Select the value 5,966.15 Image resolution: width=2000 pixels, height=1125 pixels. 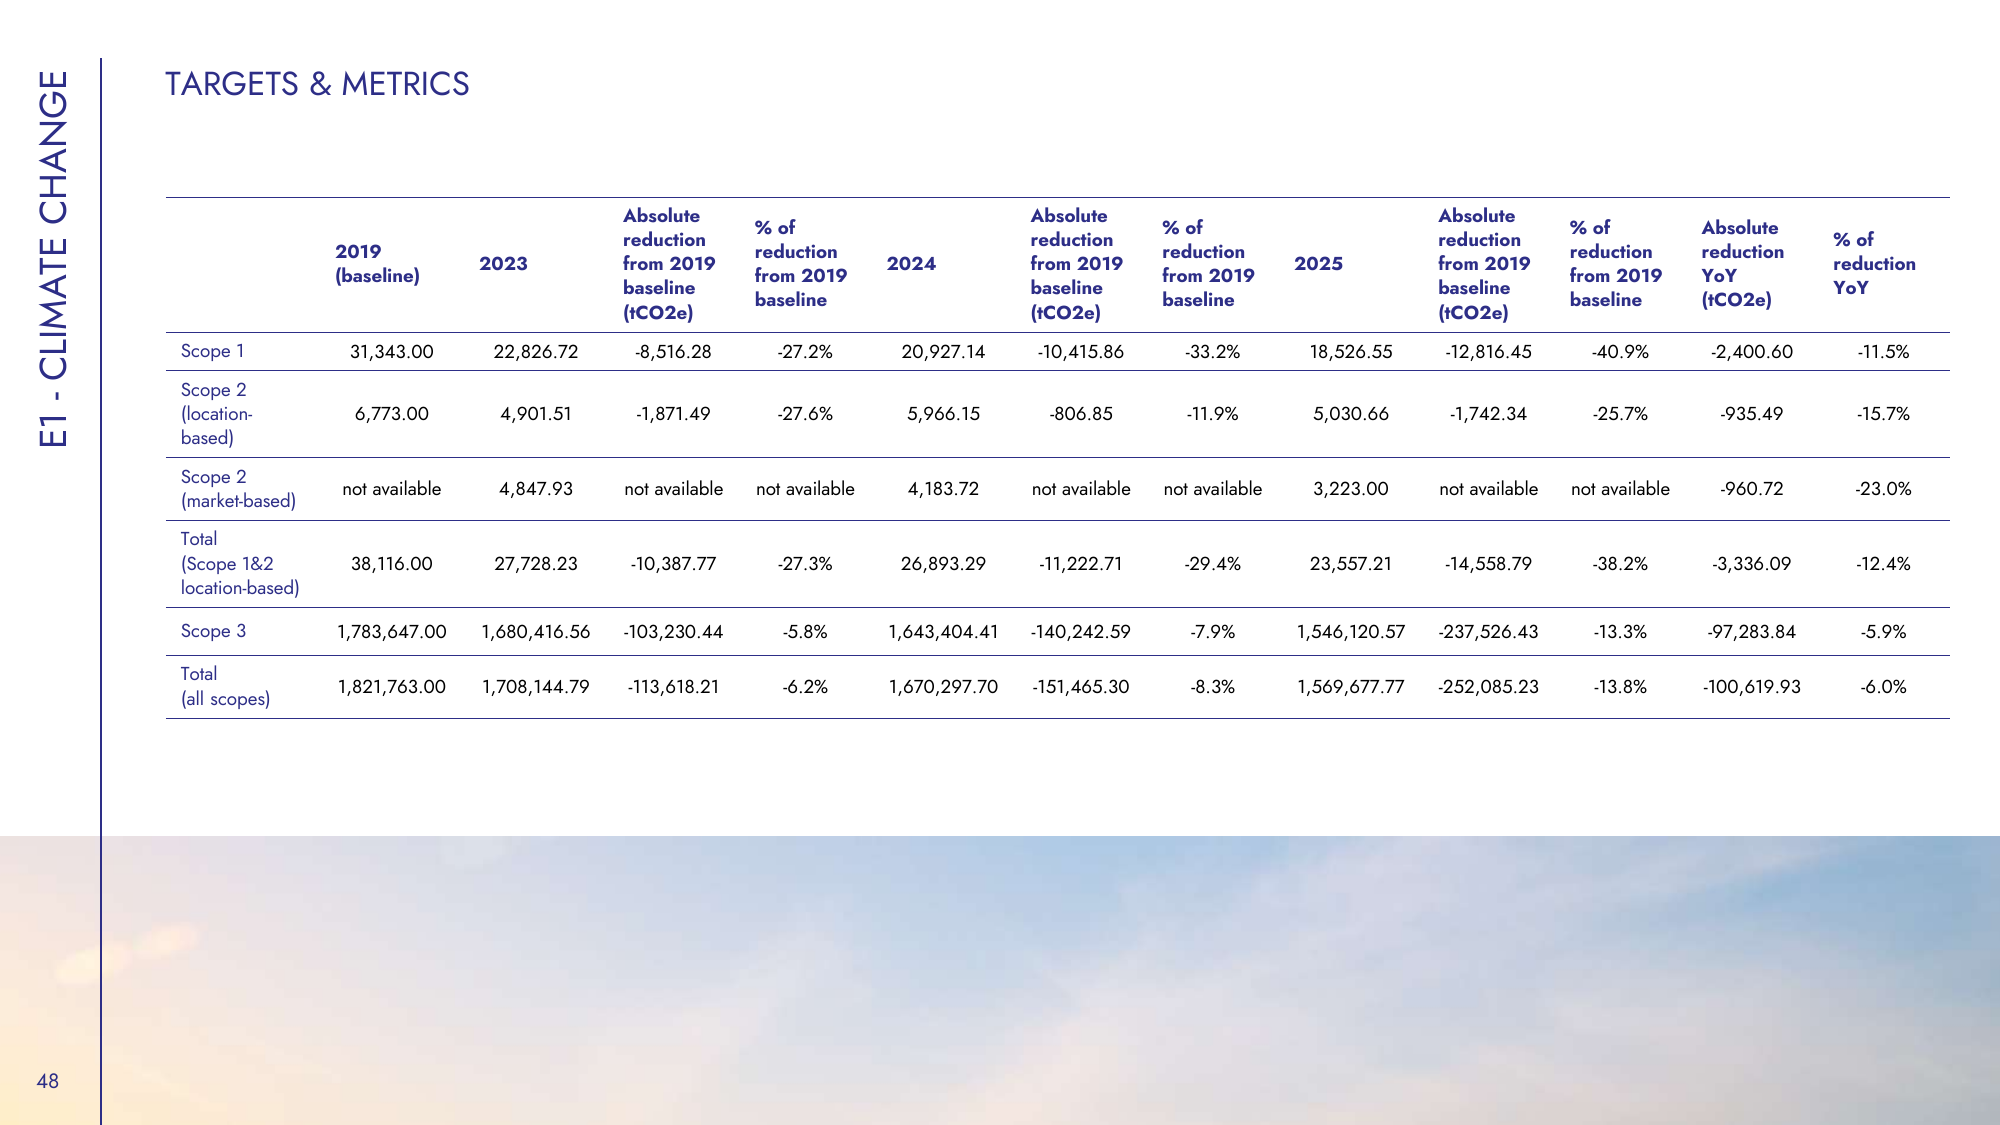[943, 414]
